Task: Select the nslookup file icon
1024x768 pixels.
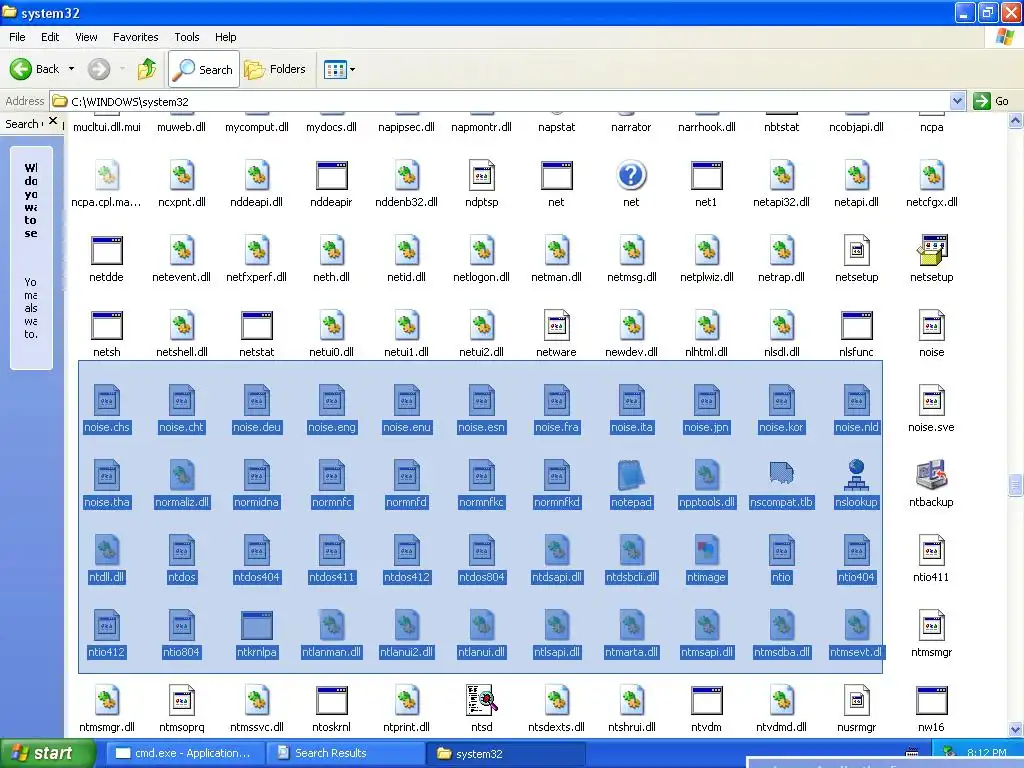Action: 856,475
